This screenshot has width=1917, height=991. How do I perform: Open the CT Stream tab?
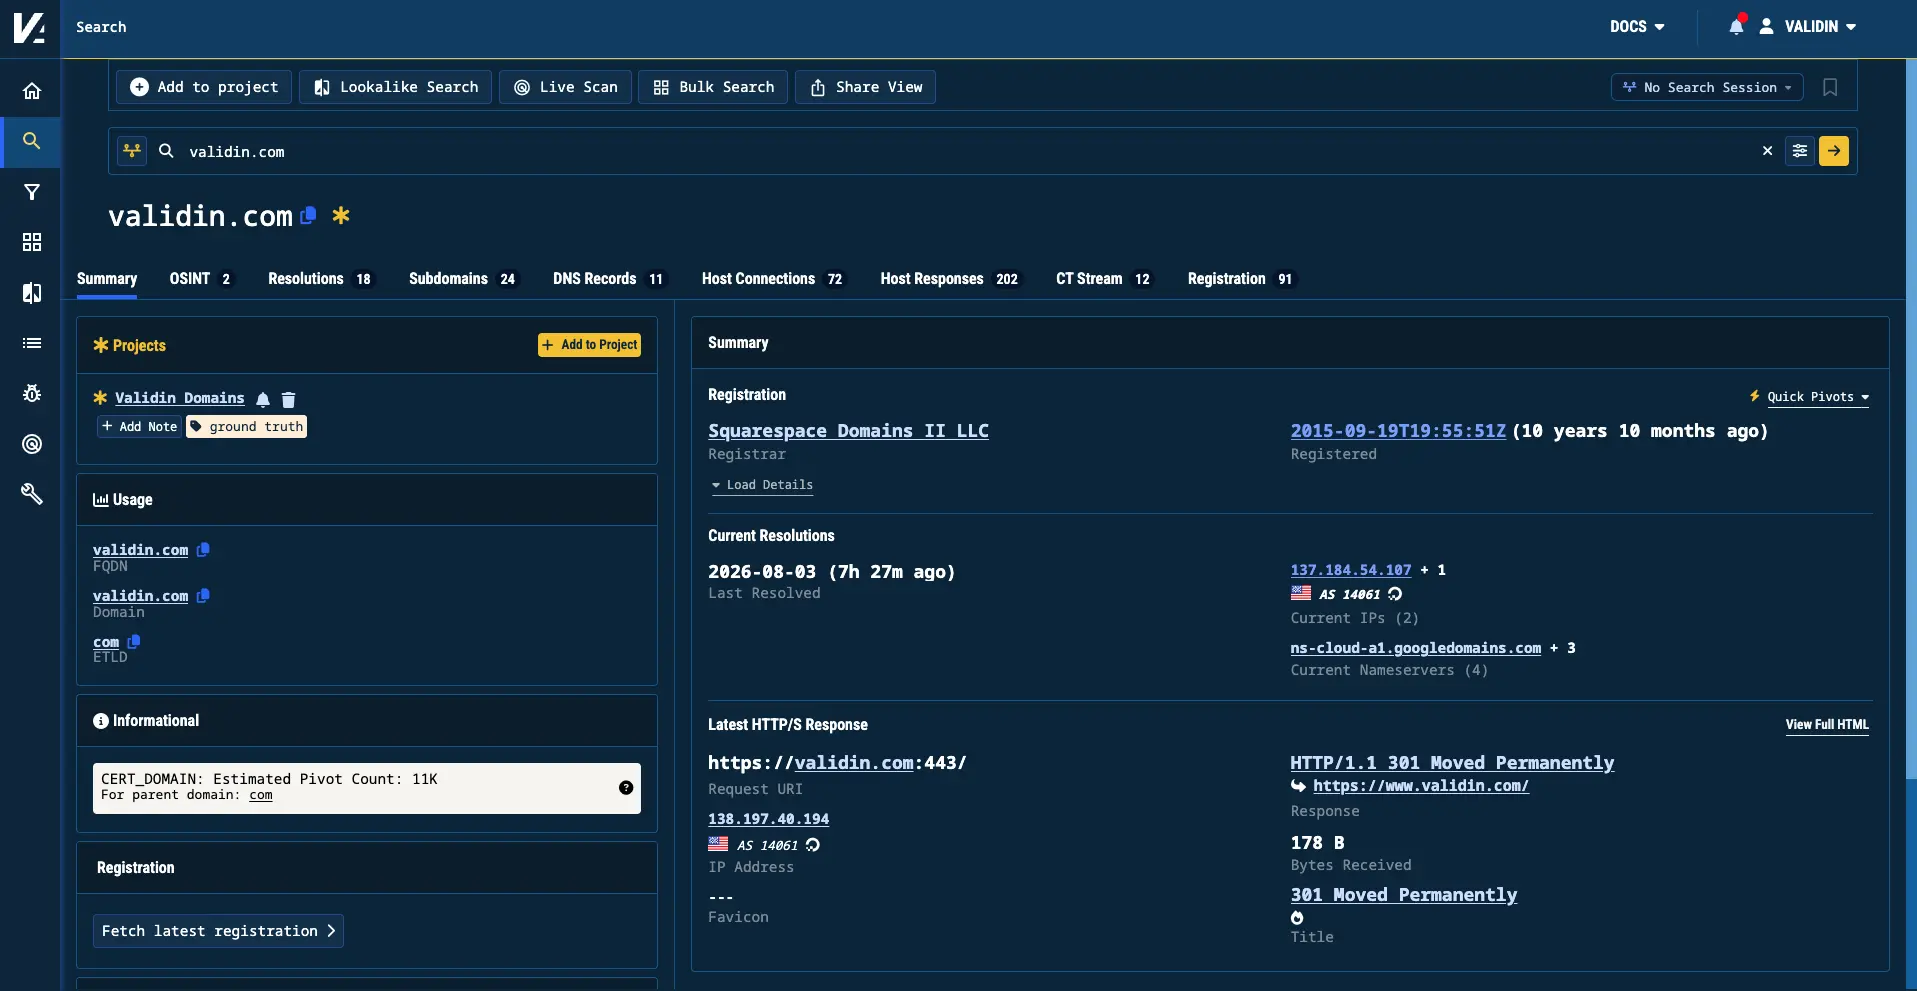click(1103, 279)
